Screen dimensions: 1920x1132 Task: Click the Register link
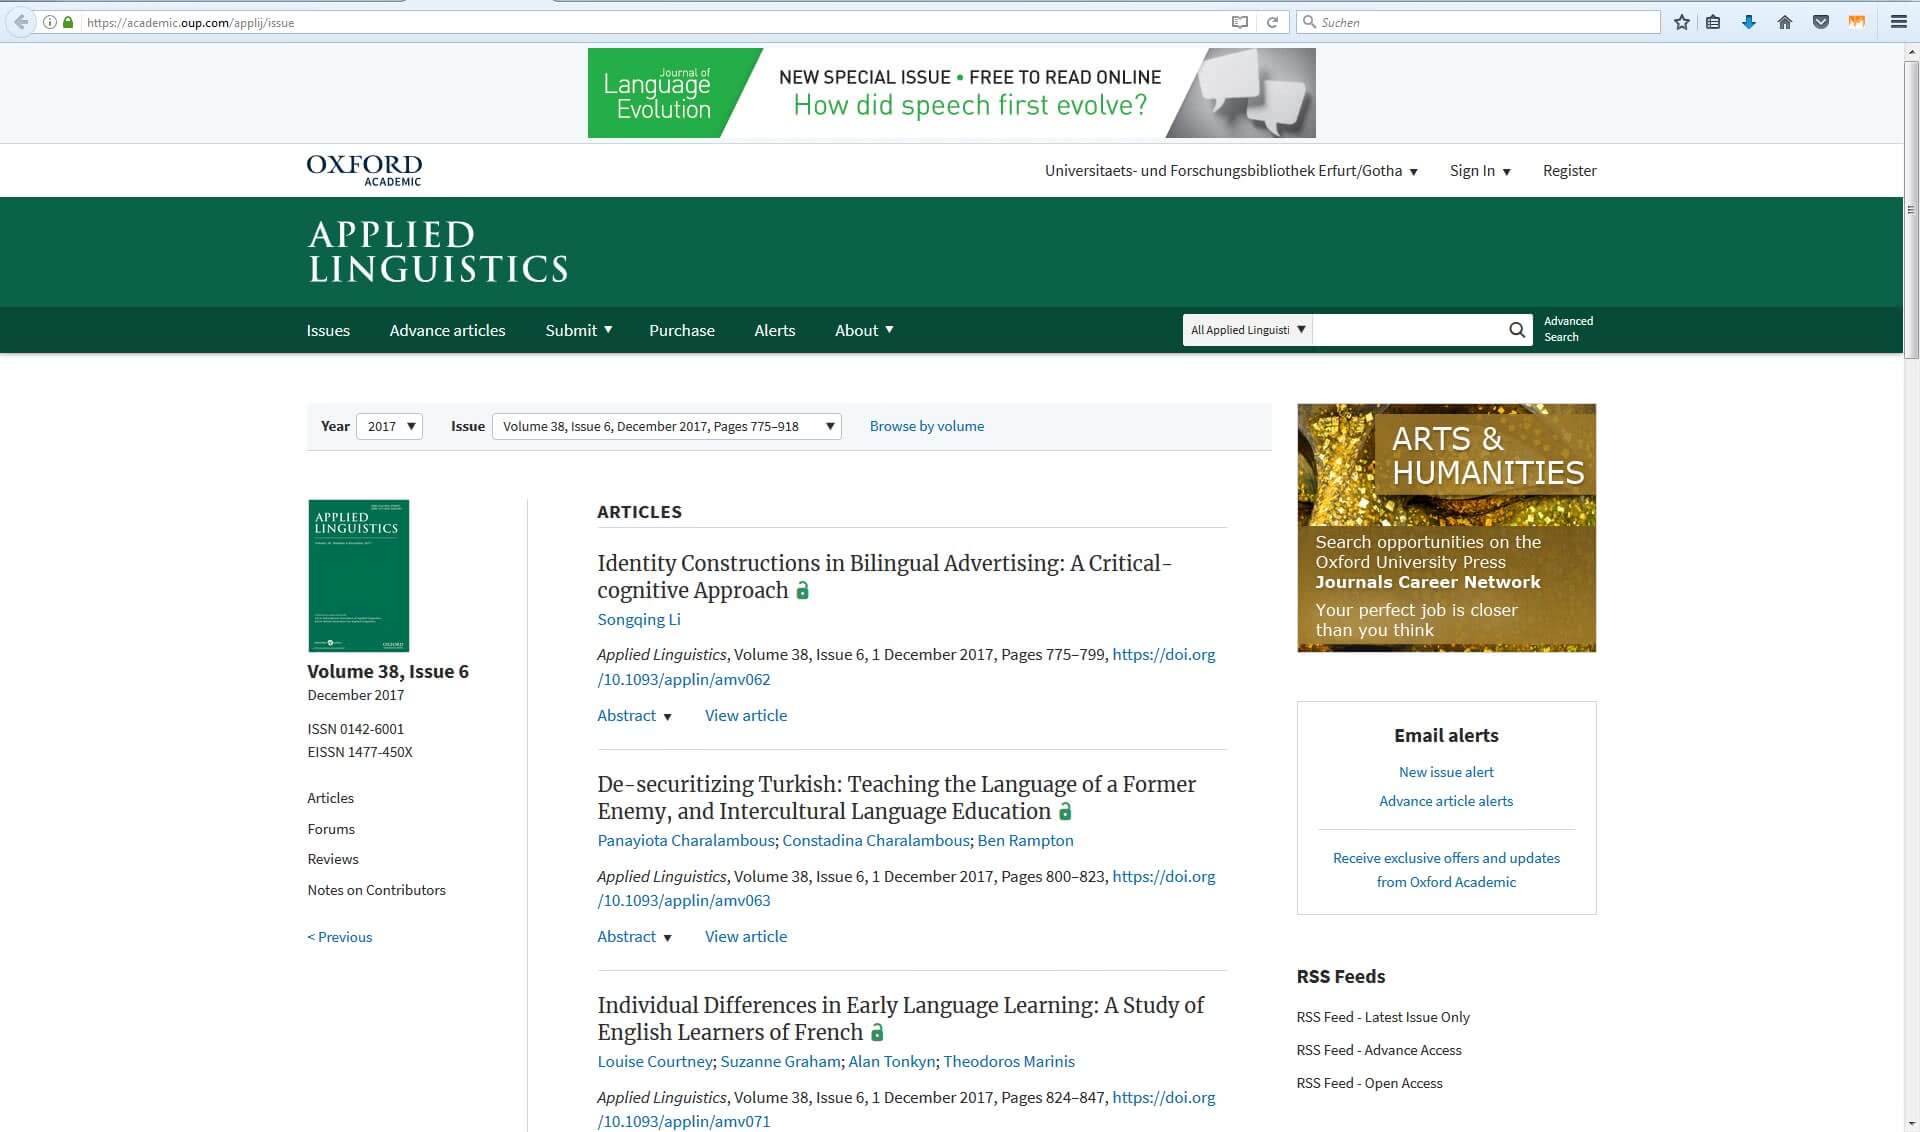1569,171
